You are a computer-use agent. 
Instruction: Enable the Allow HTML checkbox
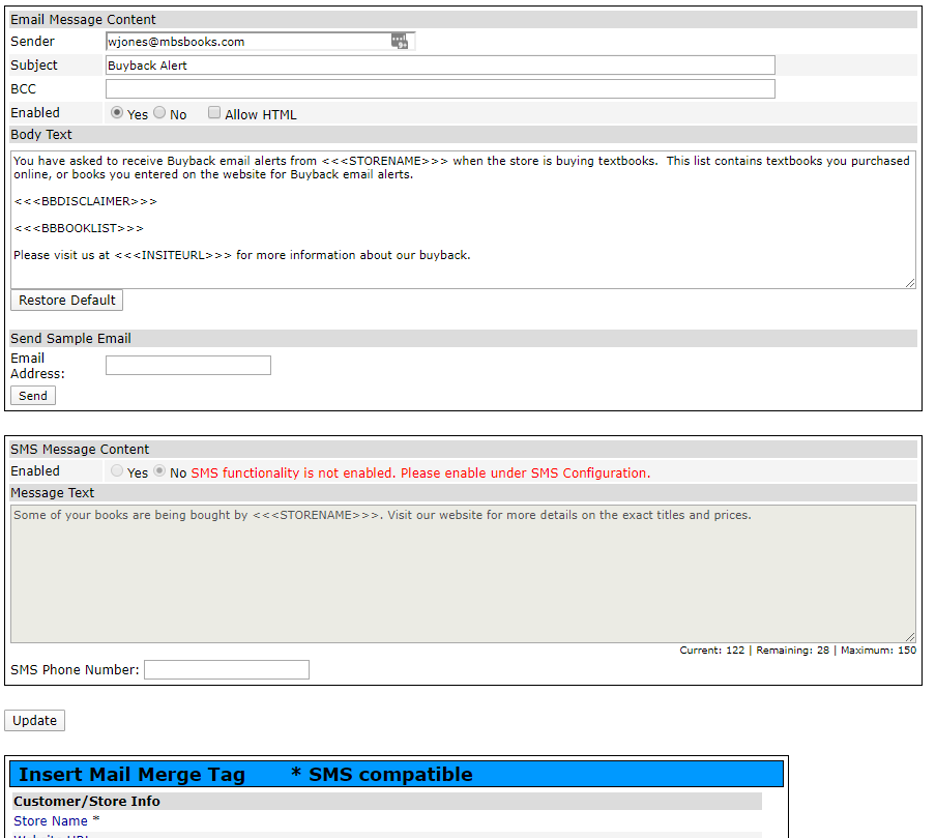(214, 114)
